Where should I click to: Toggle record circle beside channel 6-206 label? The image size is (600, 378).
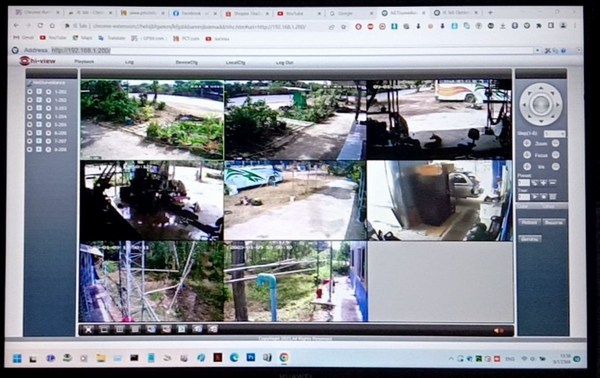[x=49, y=133]
